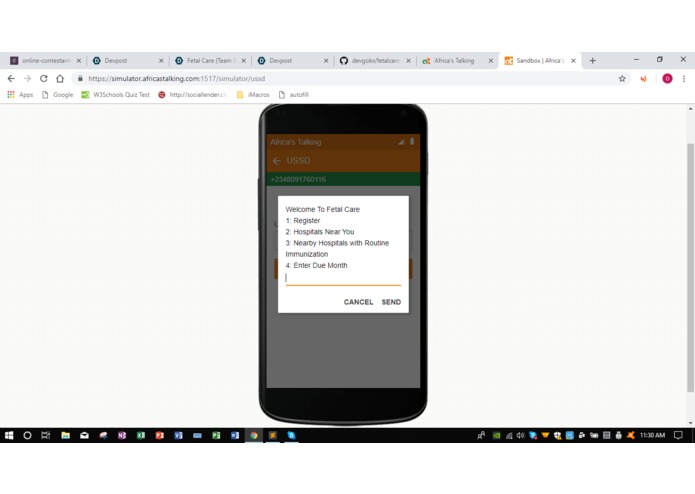
Task: Open the W3Schools Quiz Test bookmark
Action: [116, 94]
